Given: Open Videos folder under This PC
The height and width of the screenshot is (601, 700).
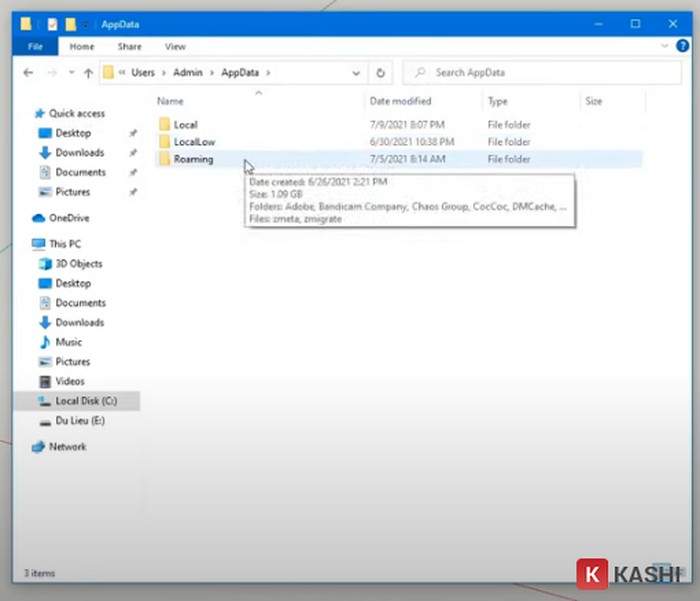Looking at the screenshot, I should [70, 381].
